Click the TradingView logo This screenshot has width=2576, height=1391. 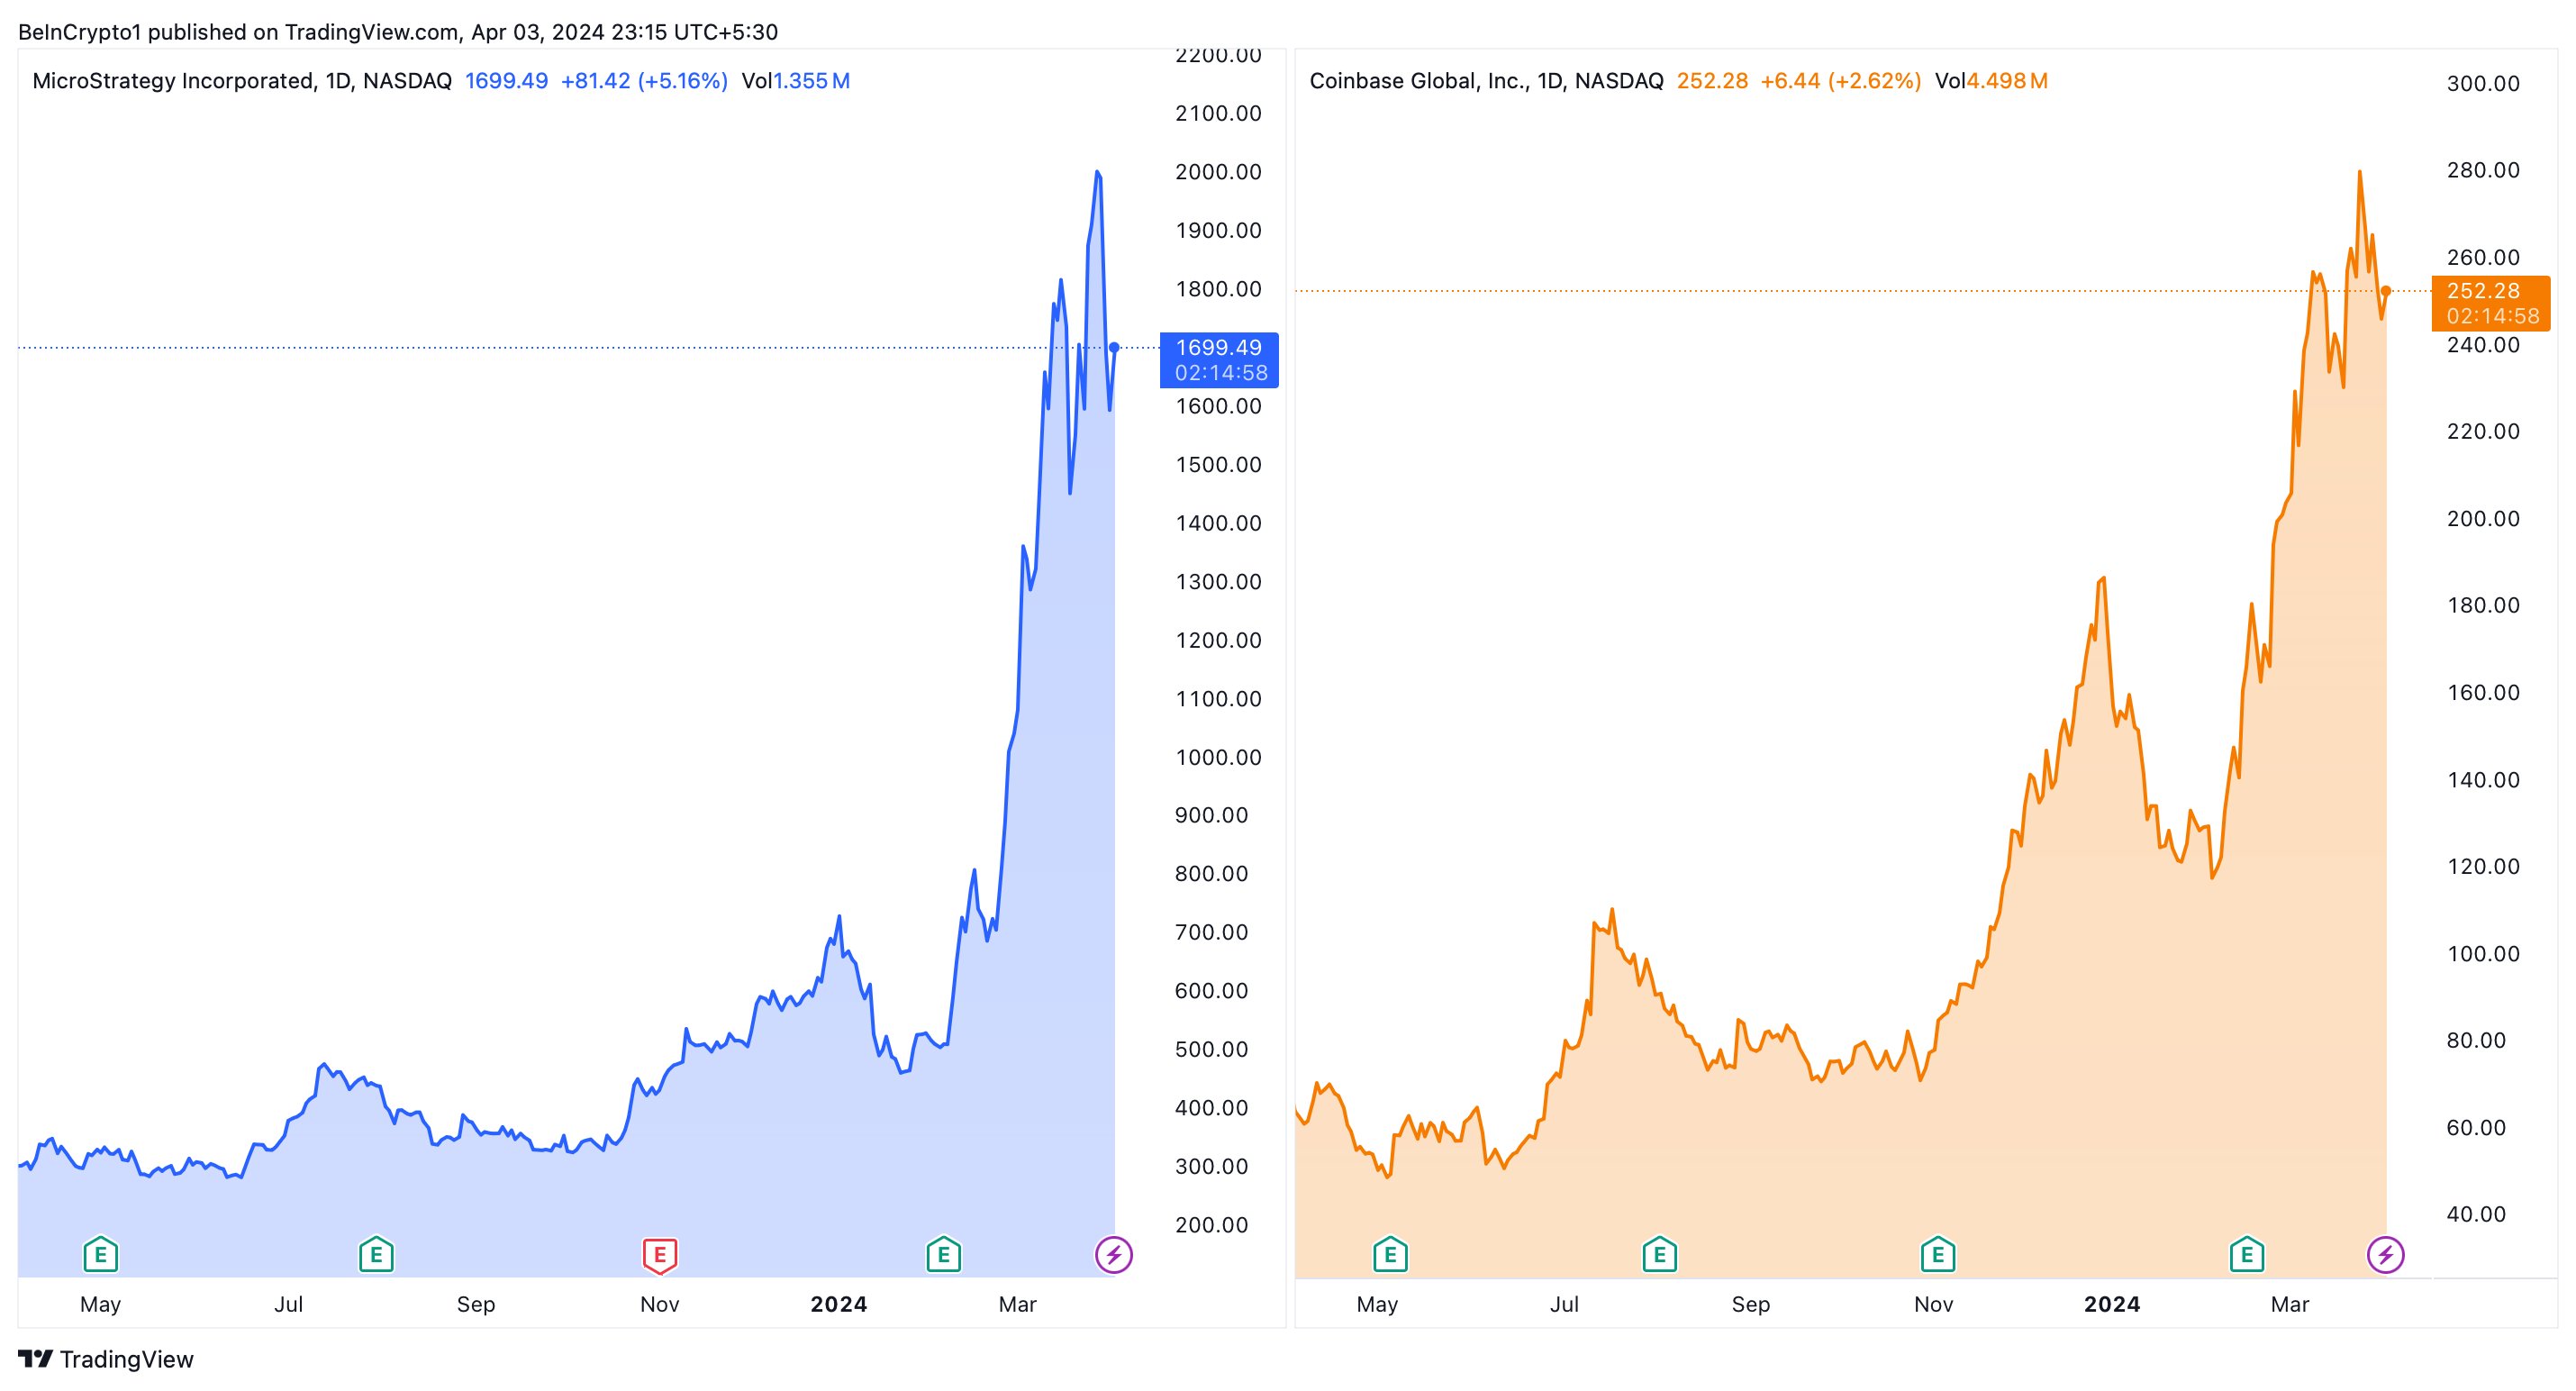(106, 1359)
